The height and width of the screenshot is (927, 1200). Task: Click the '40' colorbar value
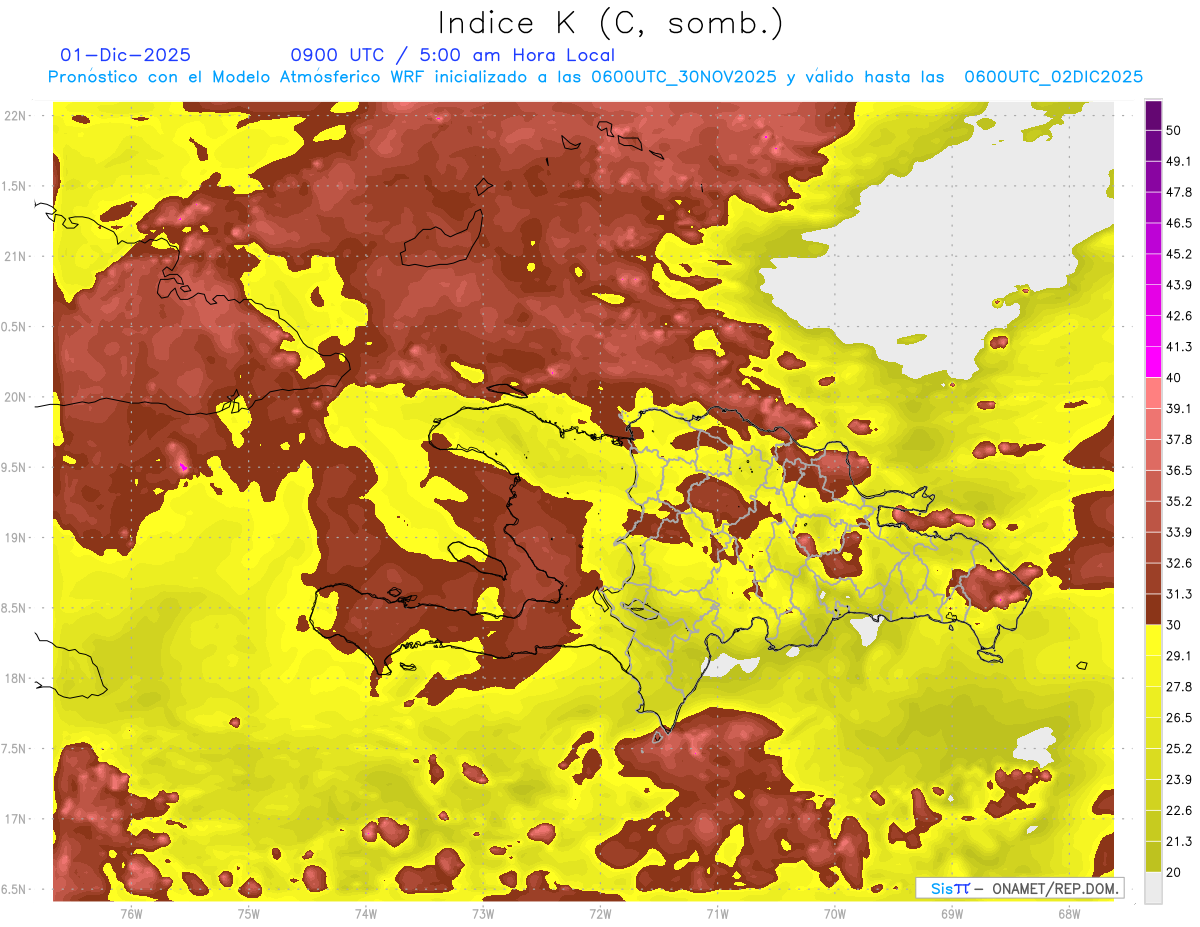click(1174, 377)
